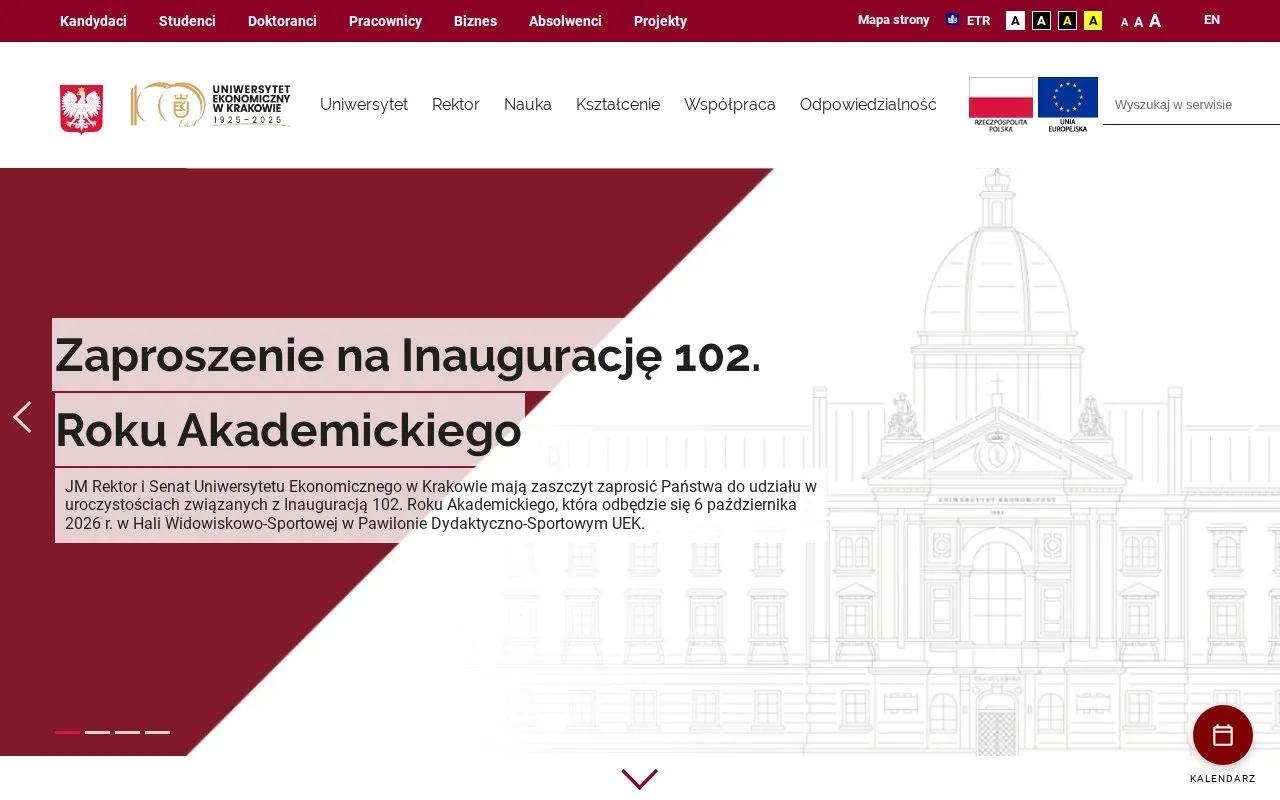Click the blue easy-to-read icon beside ETR
Image resolution: width=1280 pixels, height=800 pixels.
click(952, 19)
